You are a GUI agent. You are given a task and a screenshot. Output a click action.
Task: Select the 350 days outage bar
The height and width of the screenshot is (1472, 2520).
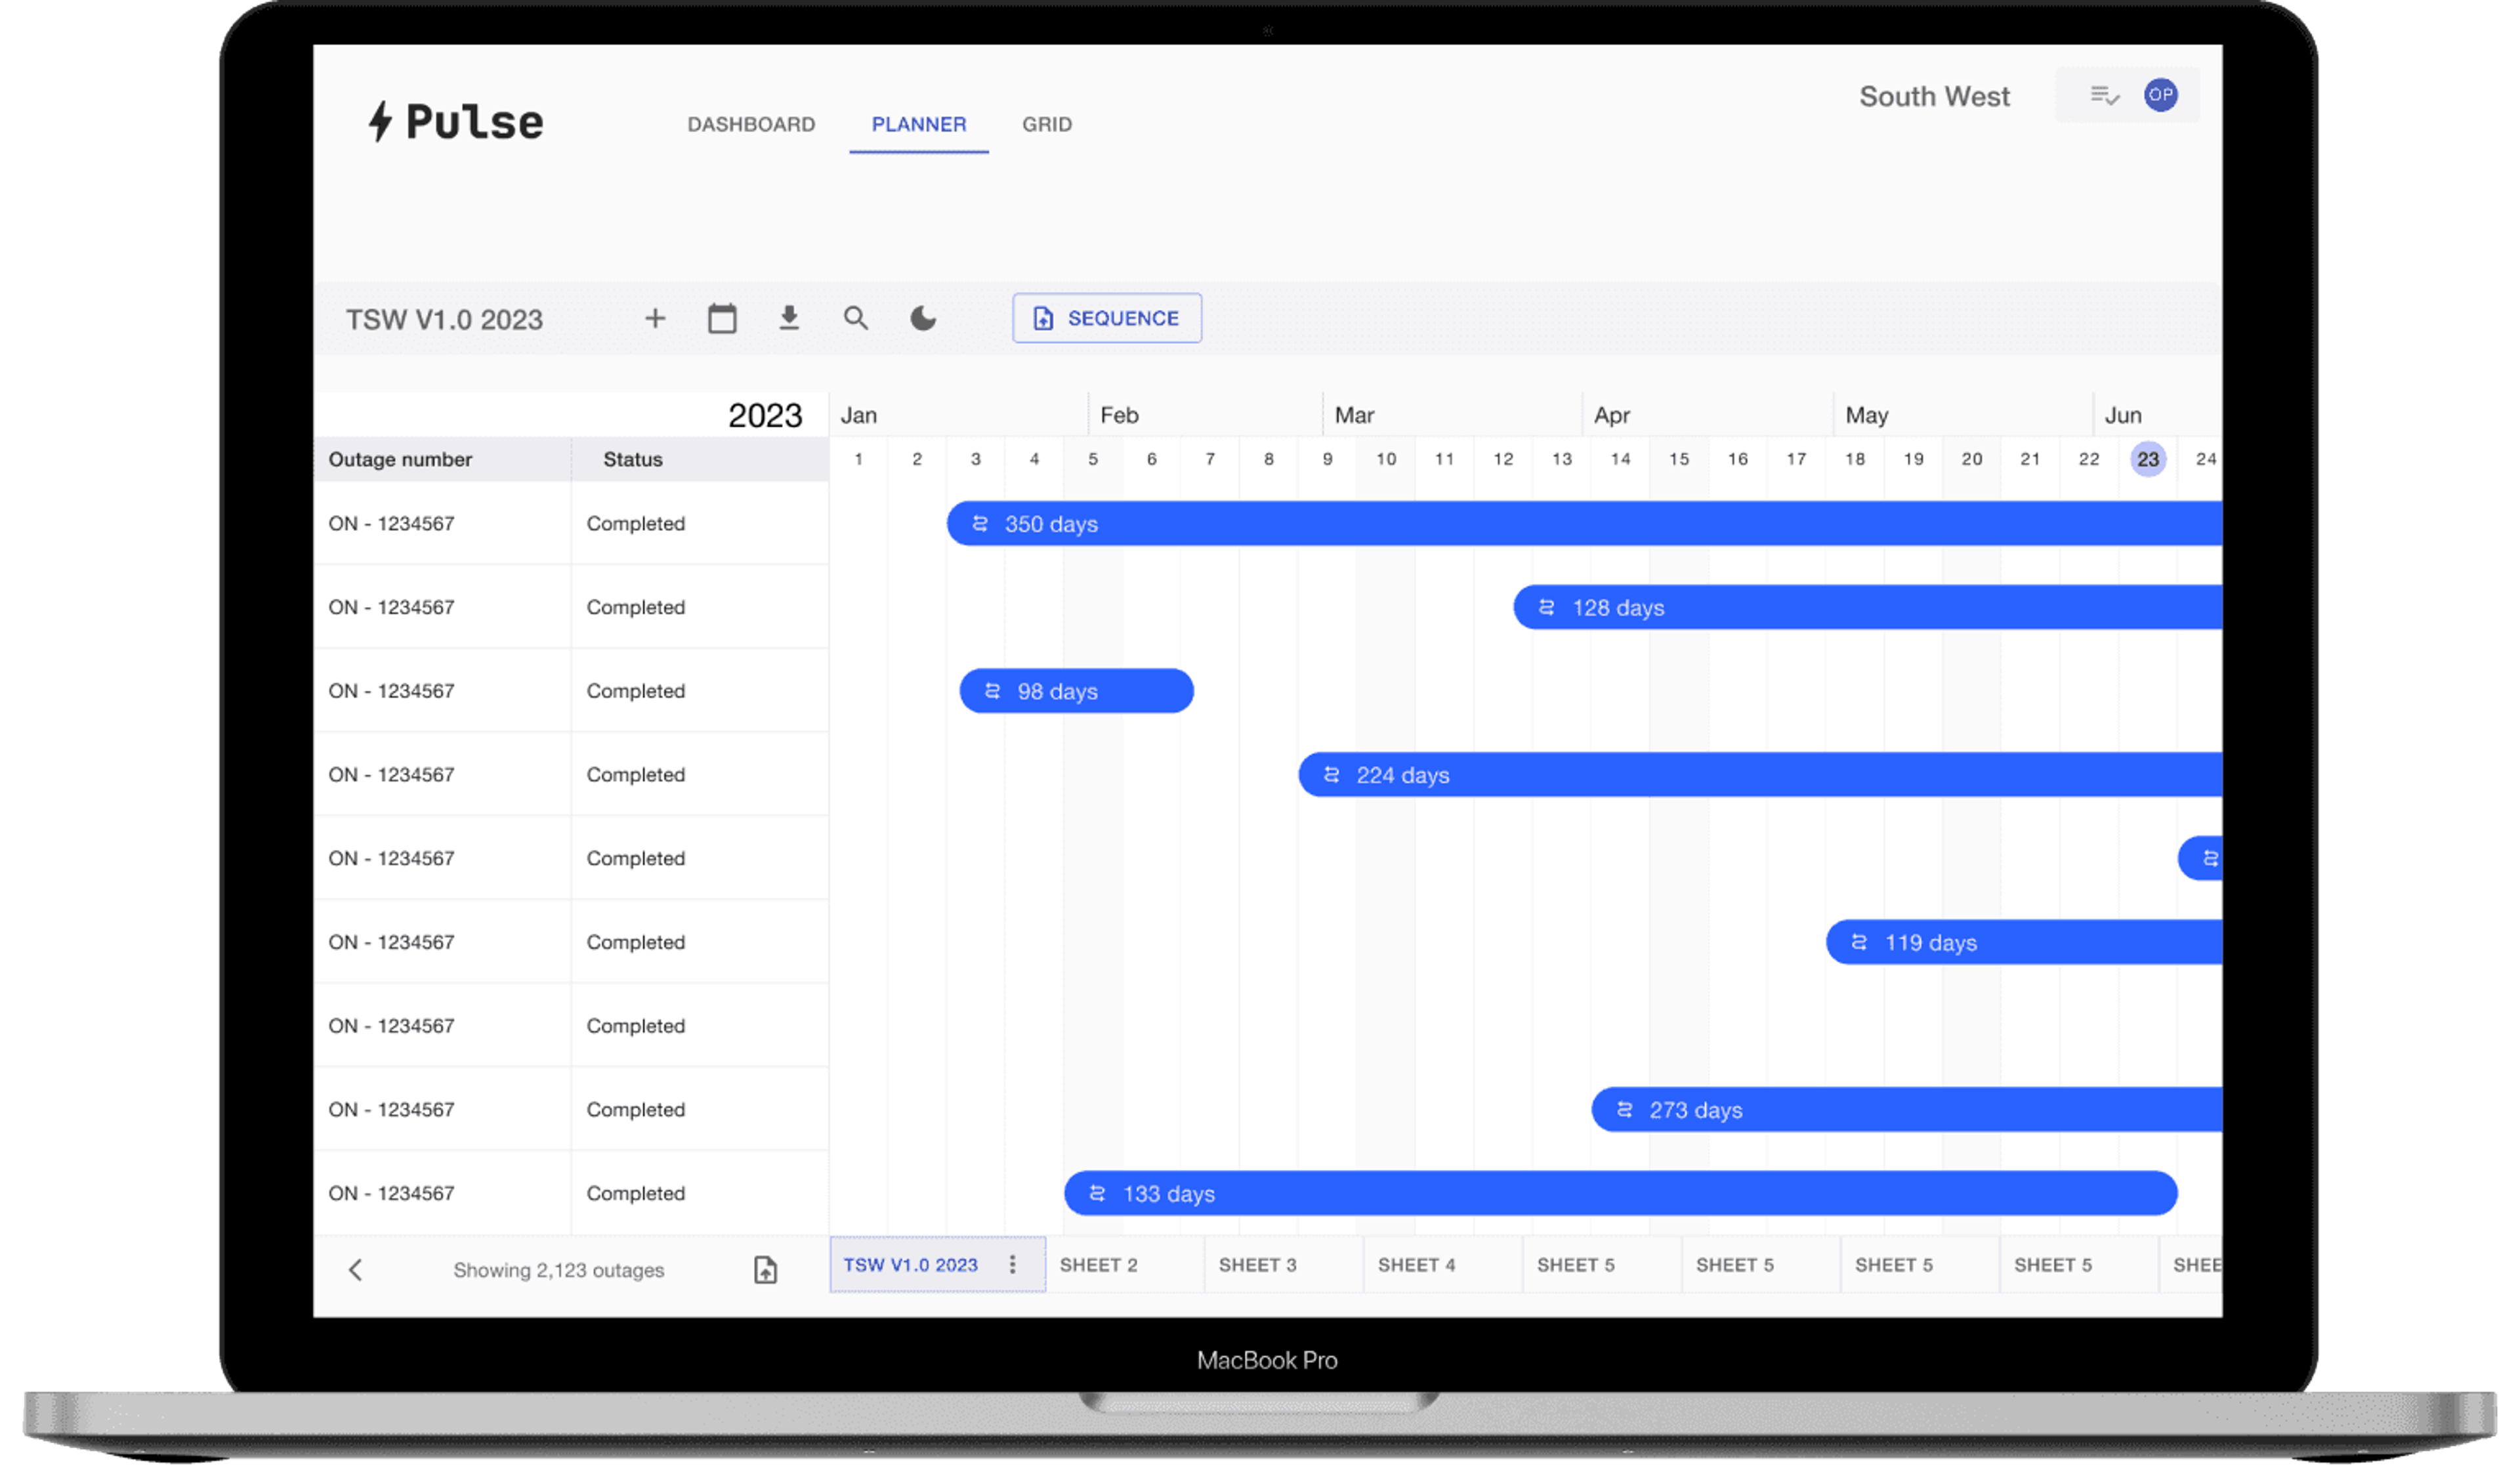click(1584, 524)
